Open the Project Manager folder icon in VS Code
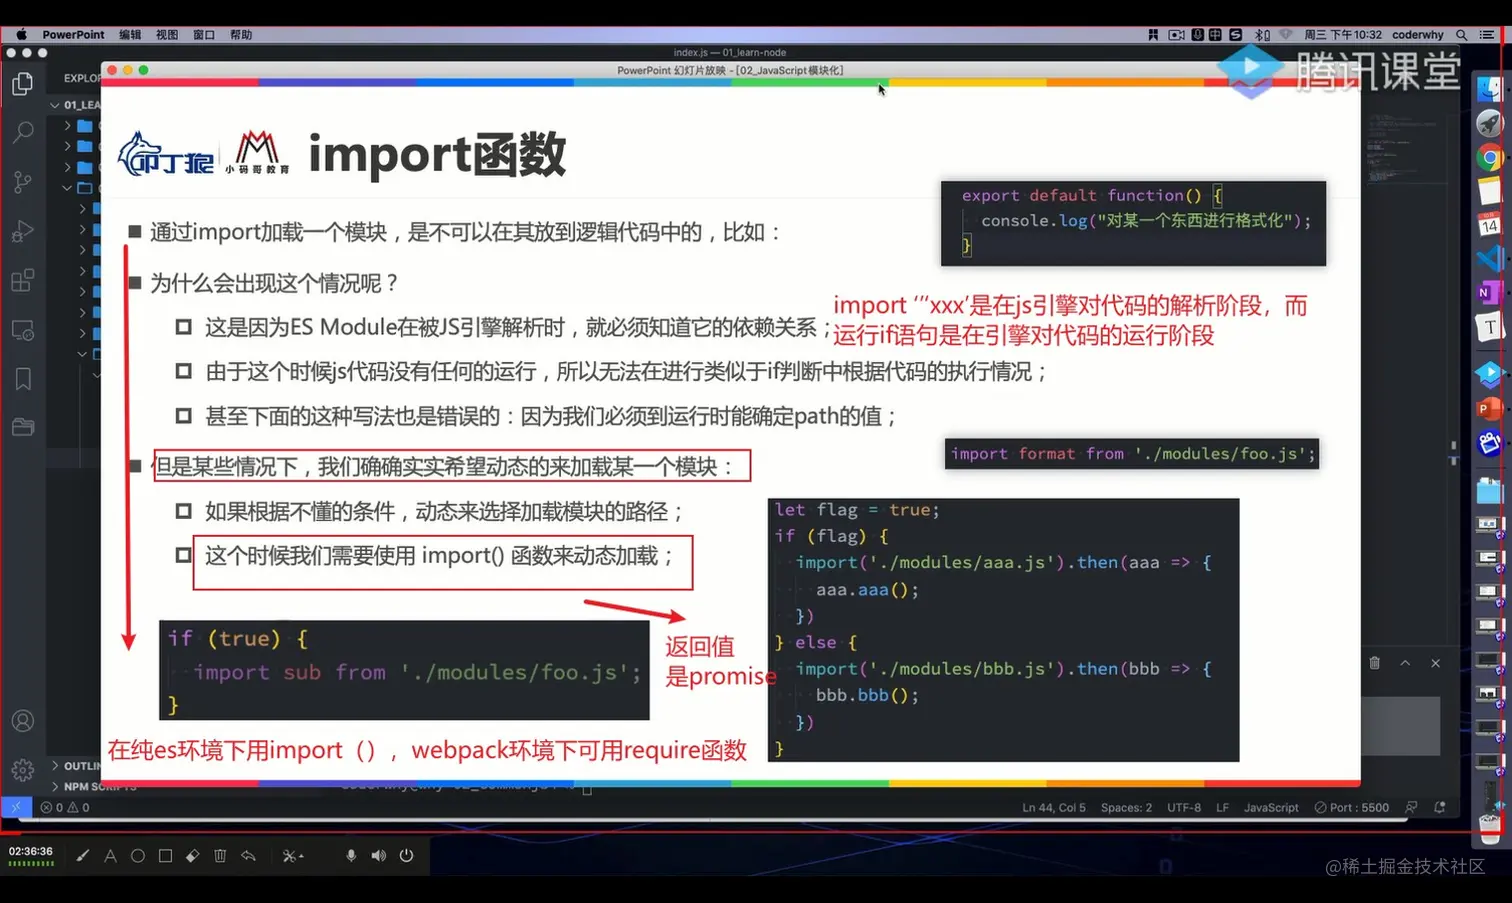Screen dimensions: 1512x903 pos(22,427)
